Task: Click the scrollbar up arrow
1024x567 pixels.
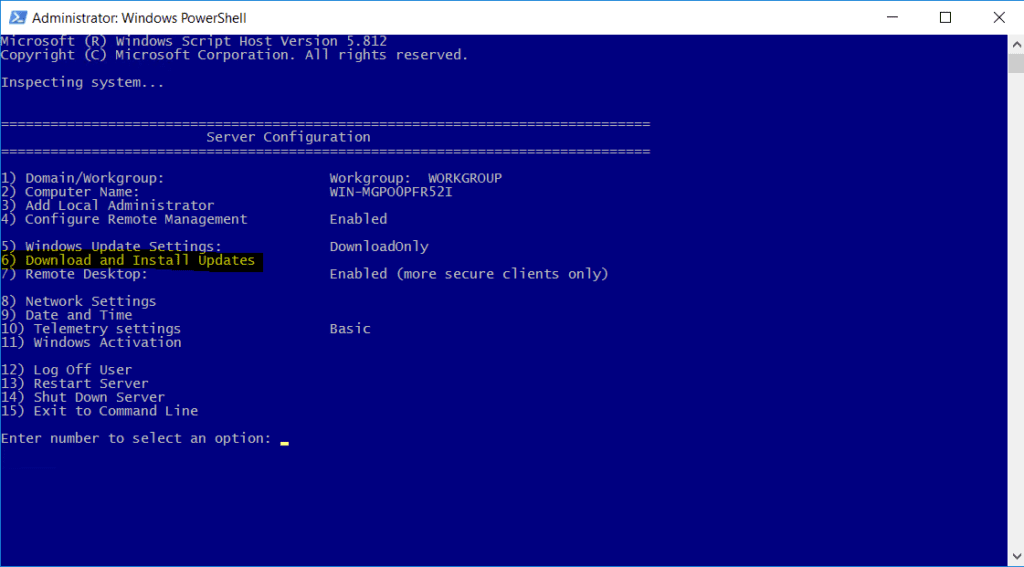Action: (x=1015, y=43)
